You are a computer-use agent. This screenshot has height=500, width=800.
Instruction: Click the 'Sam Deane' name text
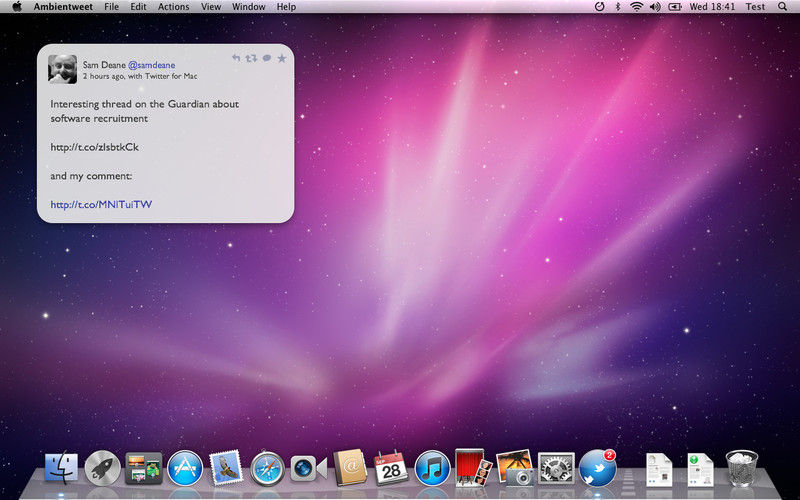click(x=104, y=65)
